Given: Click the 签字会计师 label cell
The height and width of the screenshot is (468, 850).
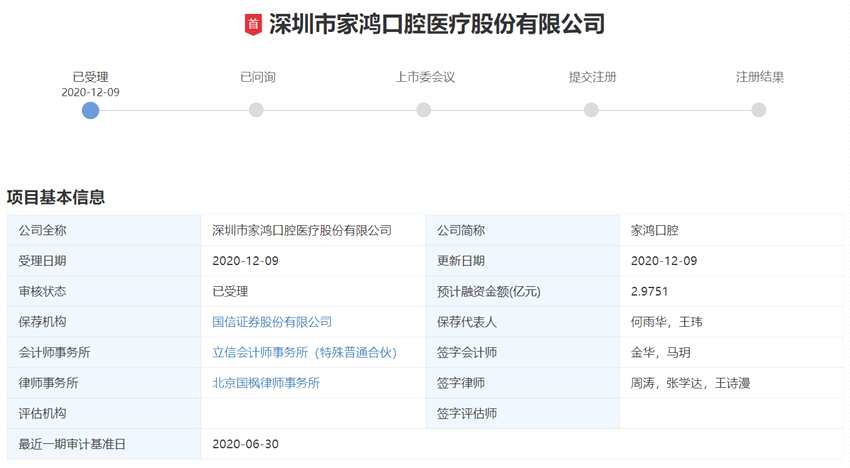Looking at the screenshot, I should coord(523,352).
